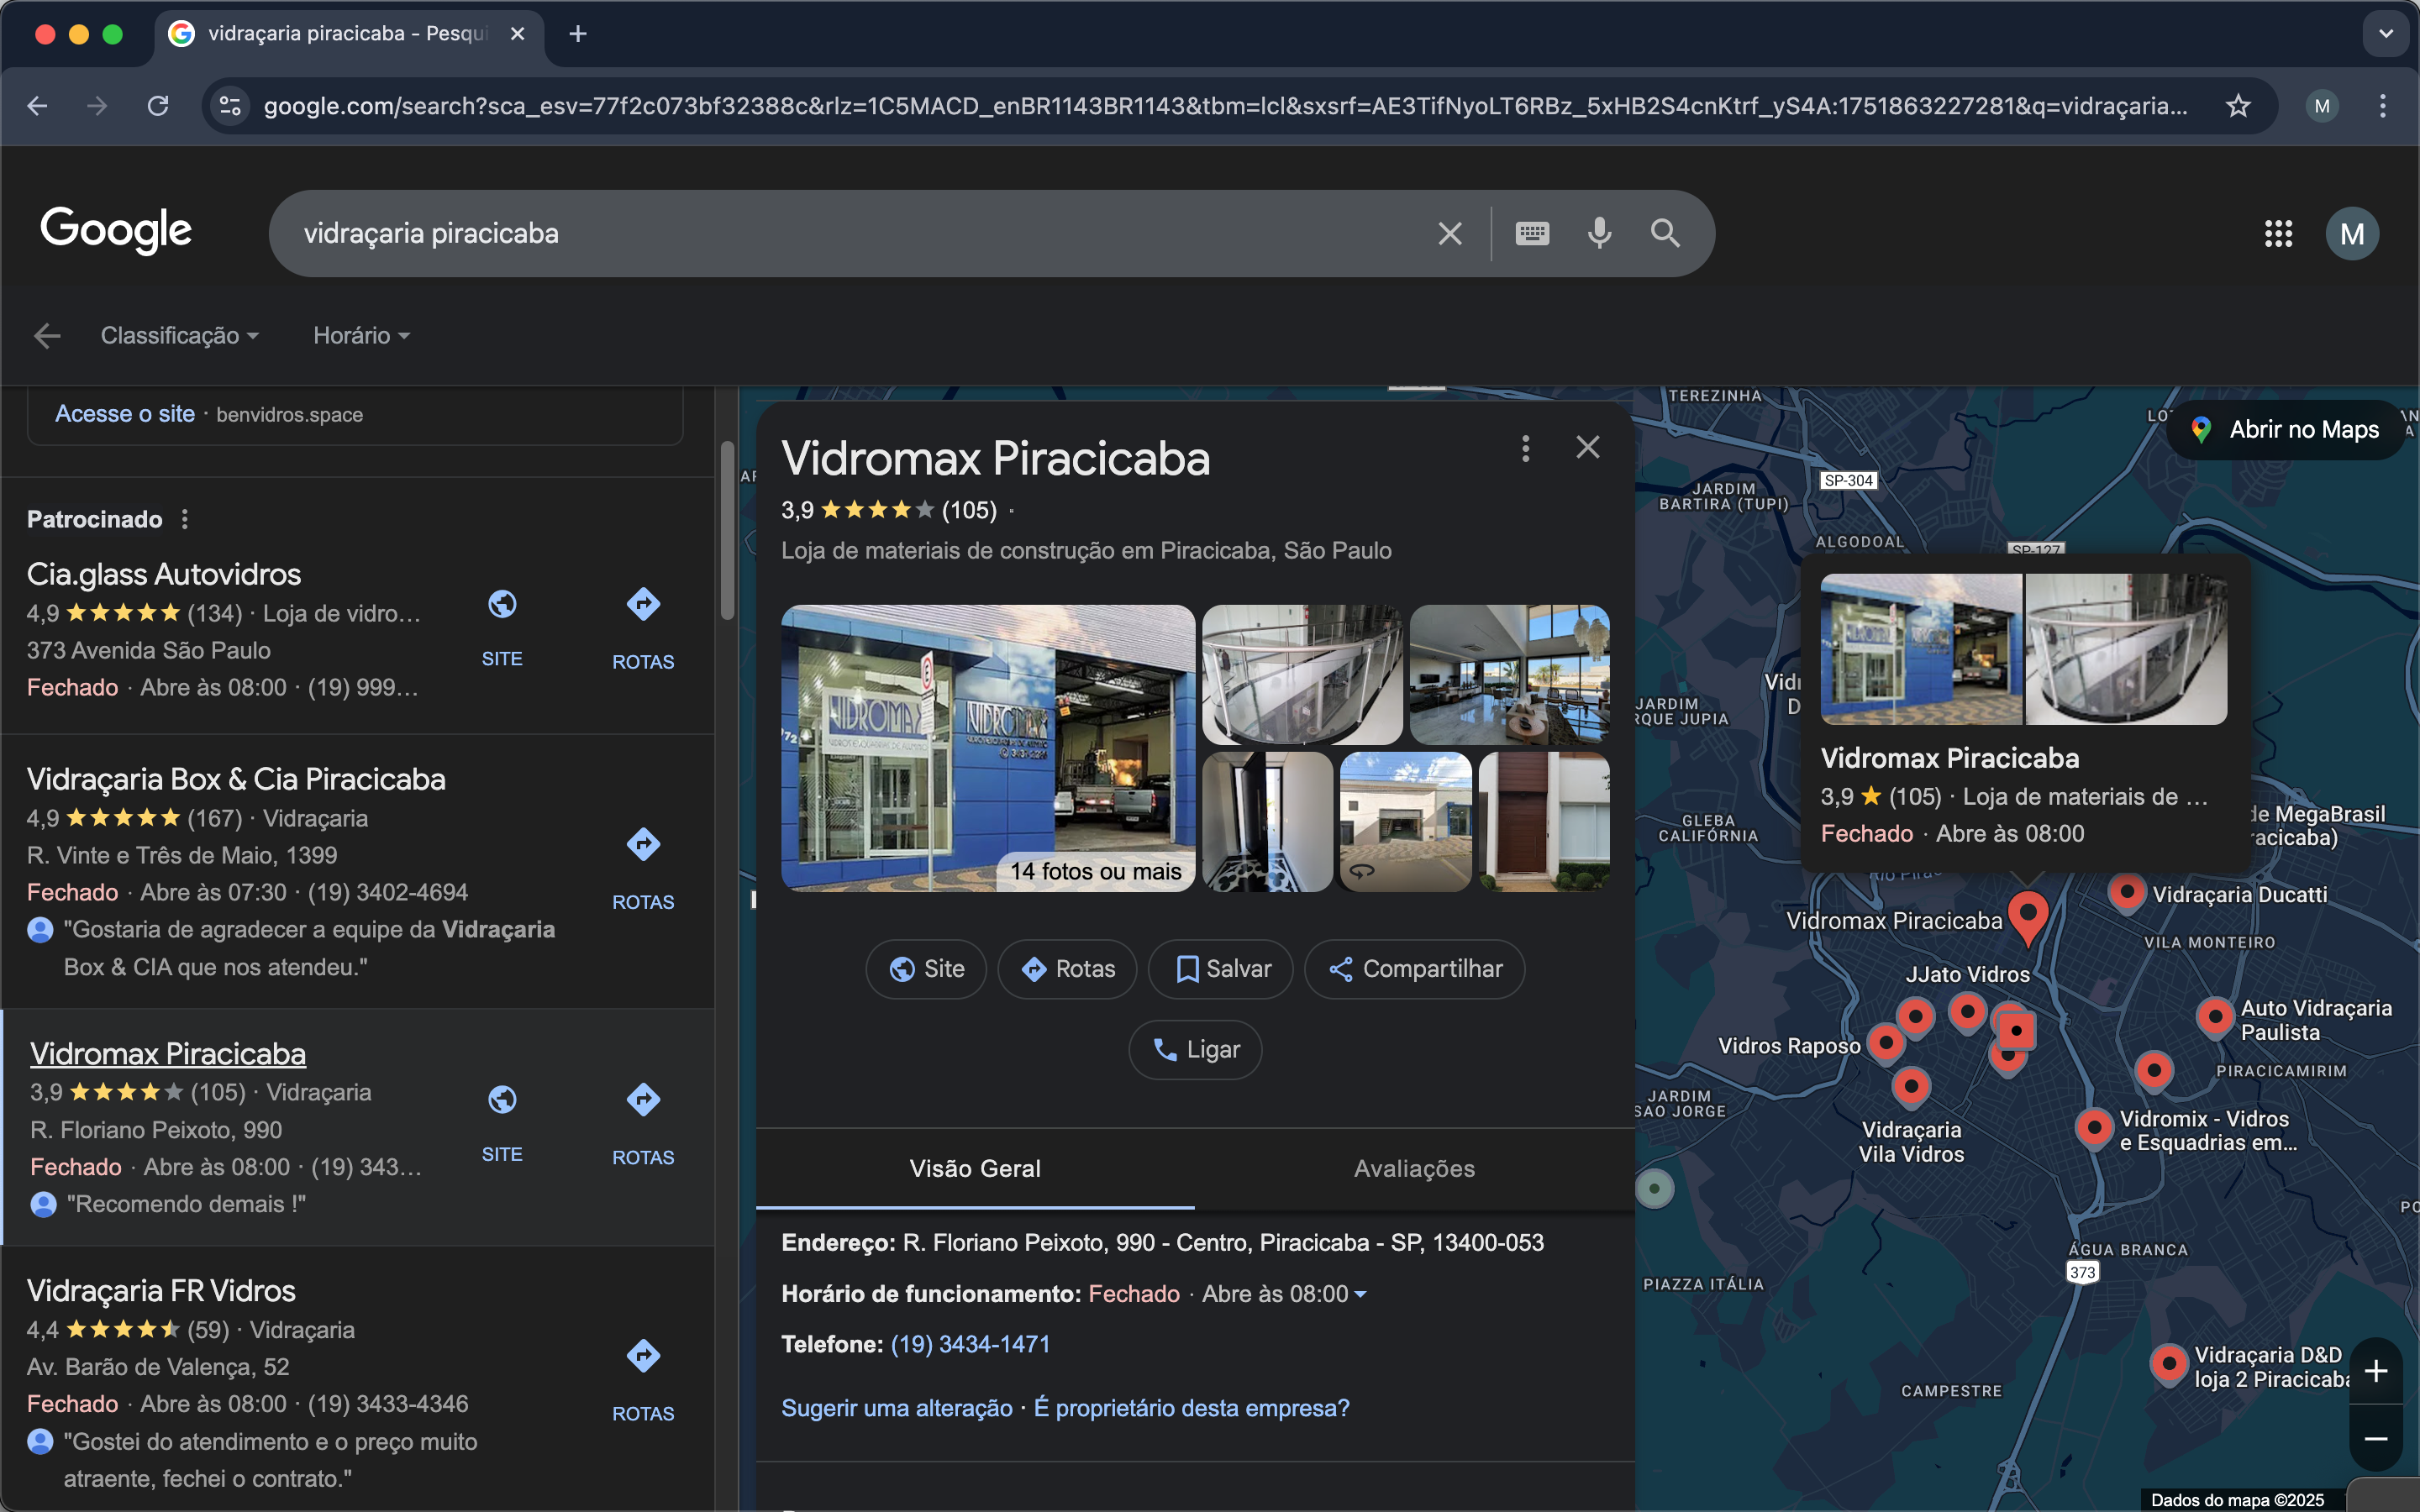Zoom out on the map

tap(2376, 1439)
